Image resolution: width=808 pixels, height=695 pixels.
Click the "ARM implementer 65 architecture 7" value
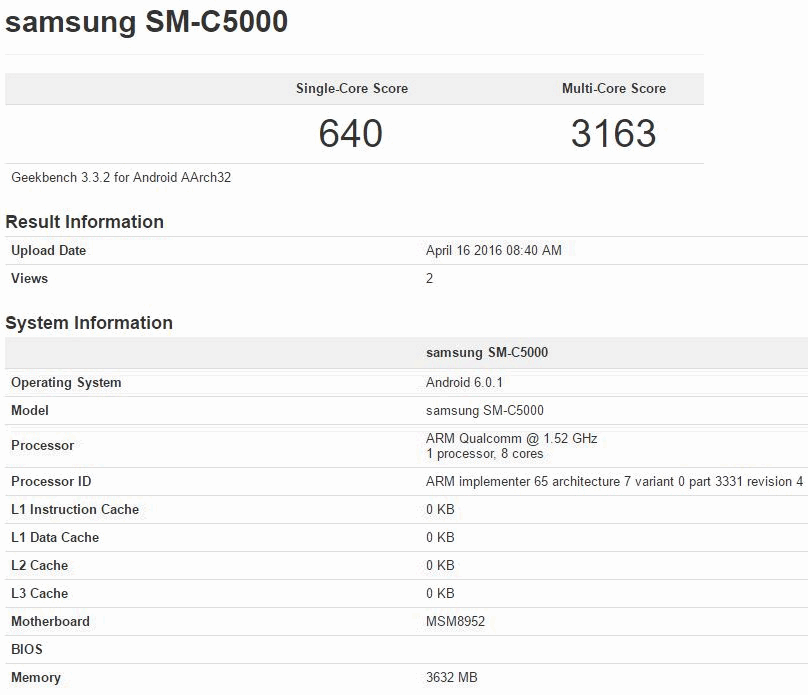[x=614, y=481]
